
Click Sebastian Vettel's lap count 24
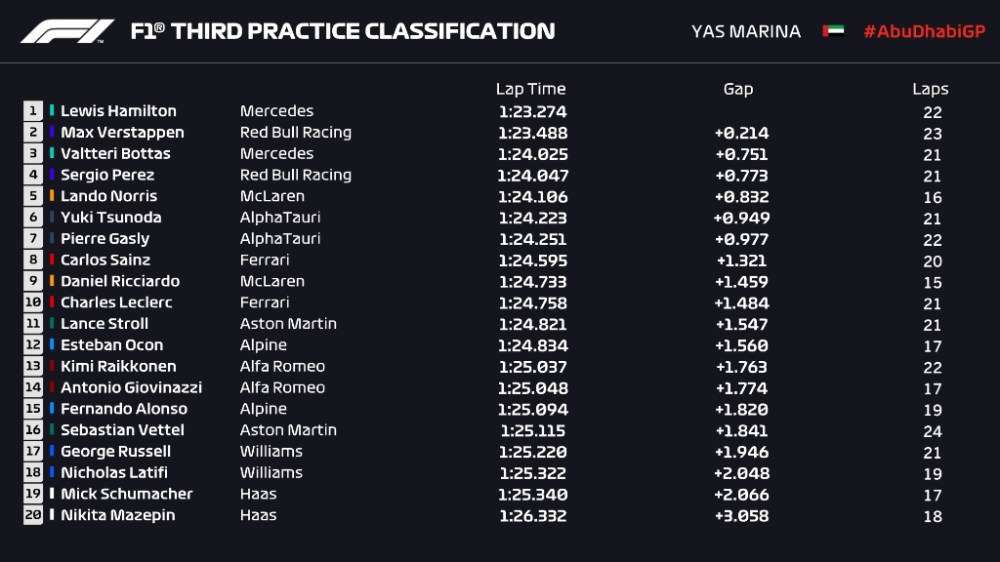pos(932,430)
